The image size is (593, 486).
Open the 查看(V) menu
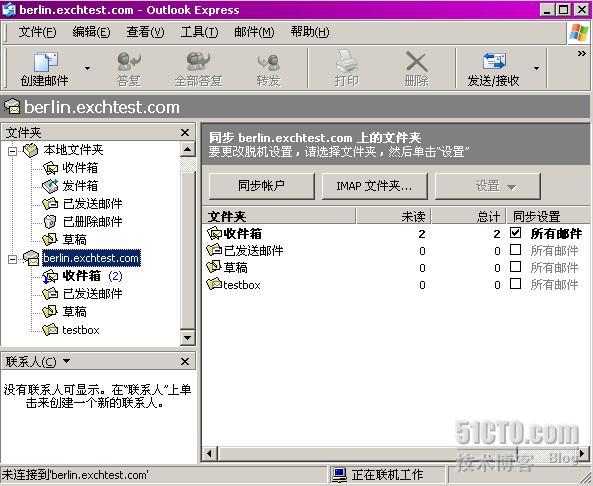(x=145, y=32)
